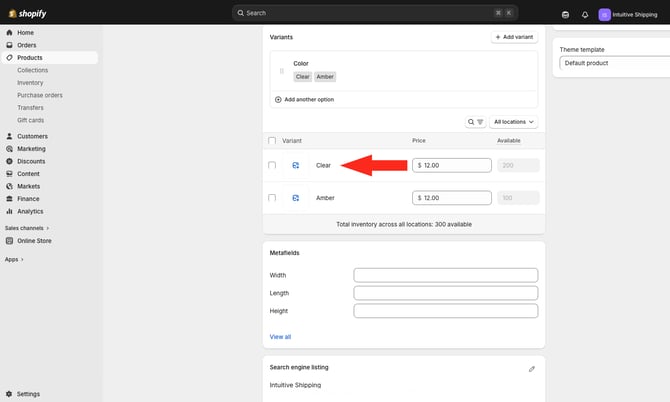Select Products in the sidebar
670x402 pixels.
coord(50,58)
